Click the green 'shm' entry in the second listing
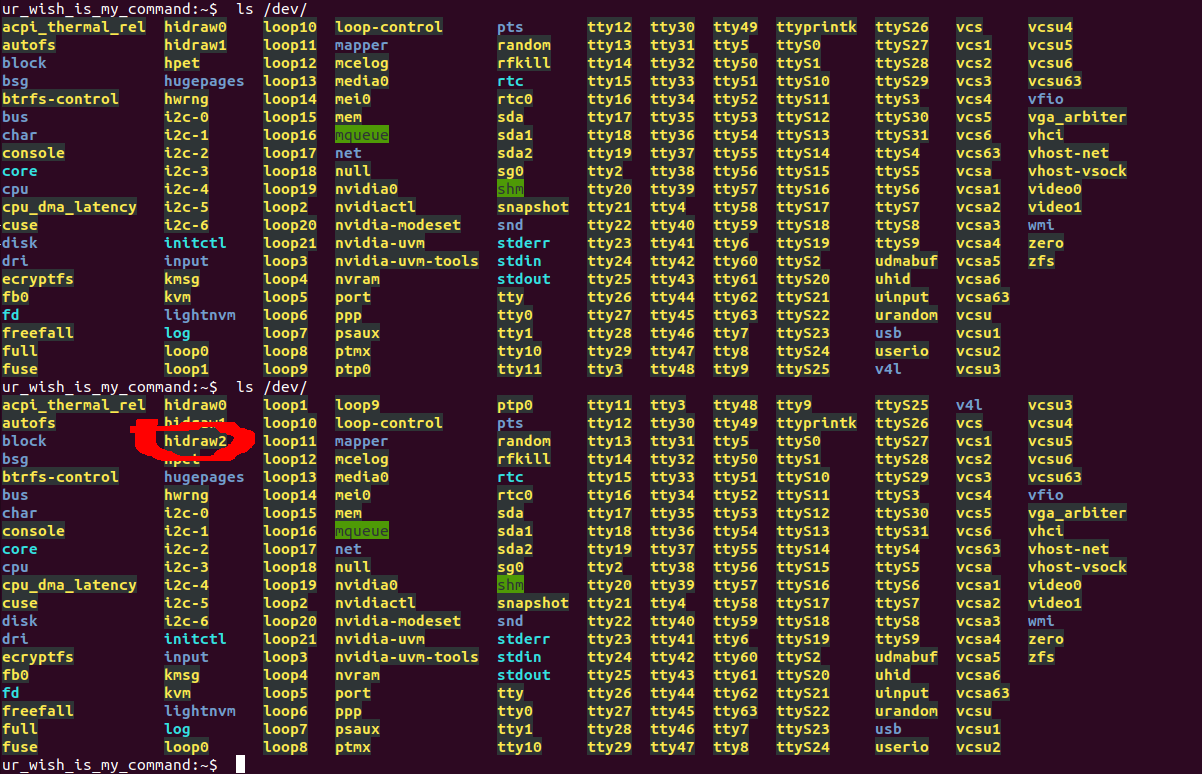Screen dimensions: 1202x774 tap(510, 585)
